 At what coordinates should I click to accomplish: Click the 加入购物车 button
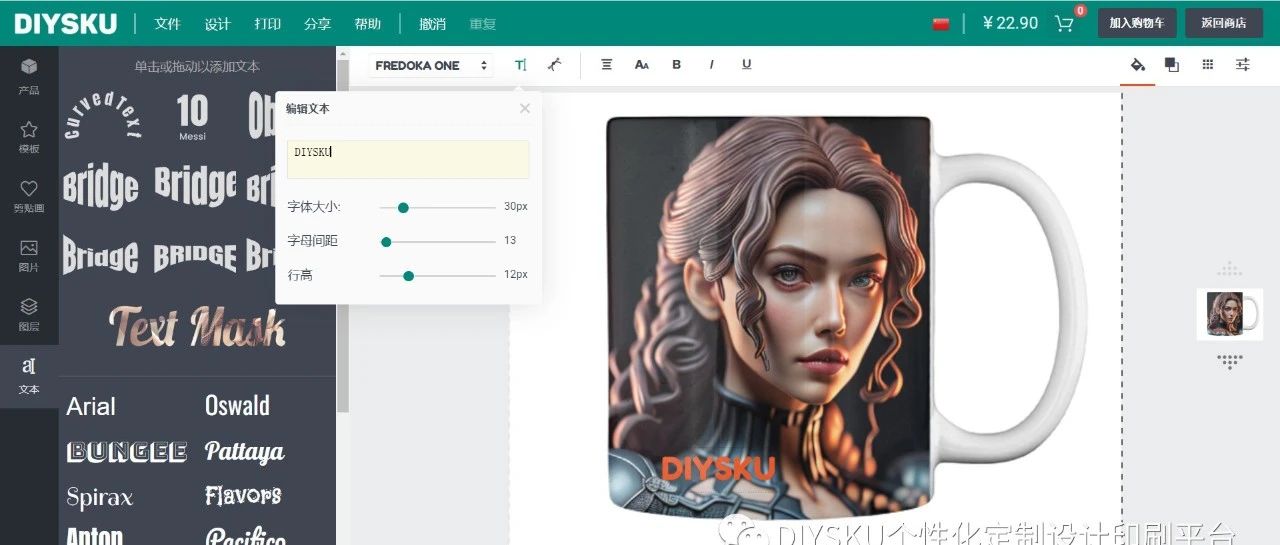tap(1137, 23)
